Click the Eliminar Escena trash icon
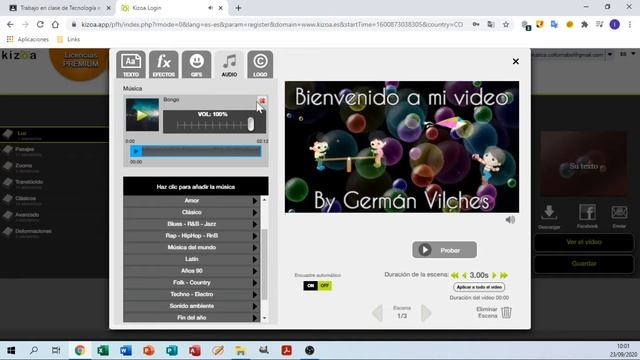 pyautogui.click(x=506, y=313)
